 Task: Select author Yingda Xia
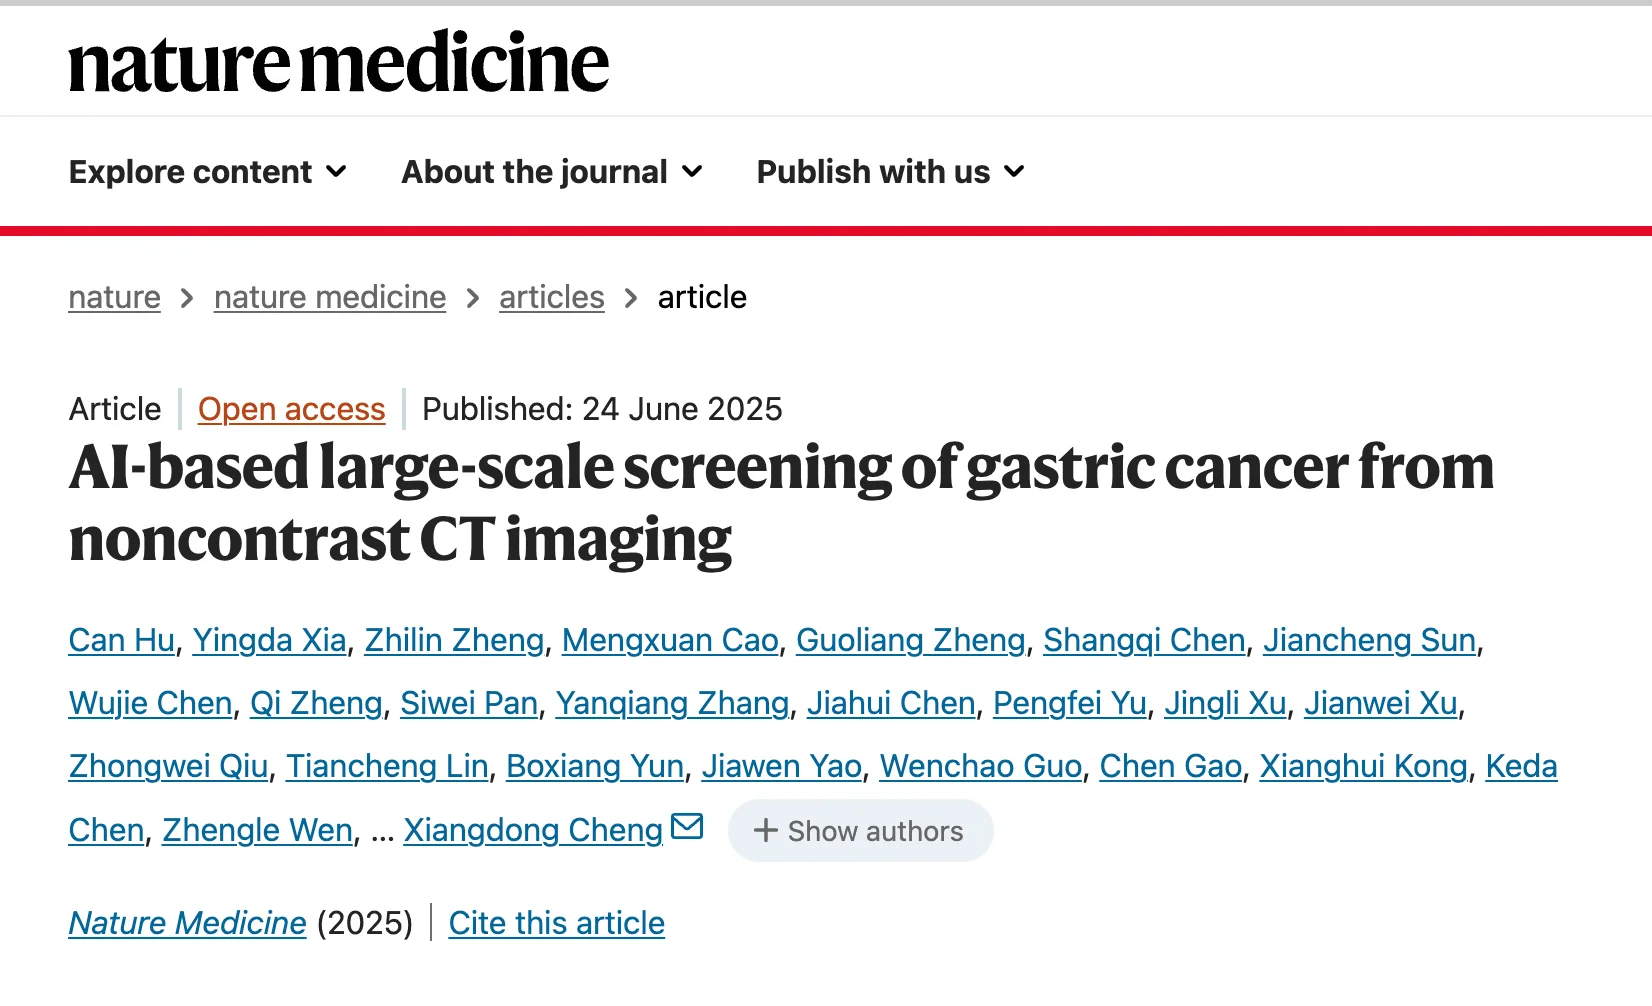(x=269, y=640)
